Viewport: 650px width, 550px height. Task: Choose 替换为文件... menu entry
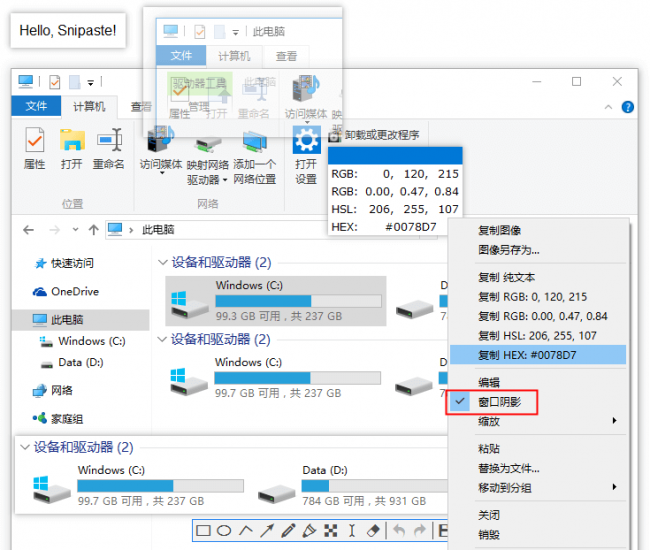point(538,468)
